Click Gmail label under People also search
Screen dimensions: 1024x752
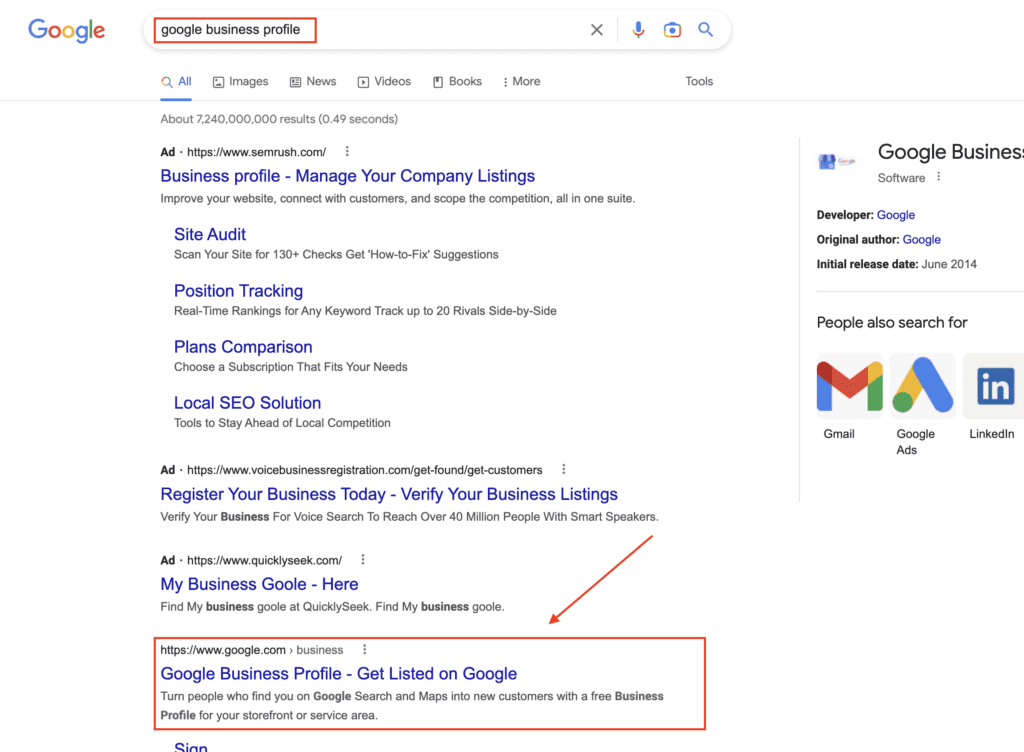click(839, 434)
